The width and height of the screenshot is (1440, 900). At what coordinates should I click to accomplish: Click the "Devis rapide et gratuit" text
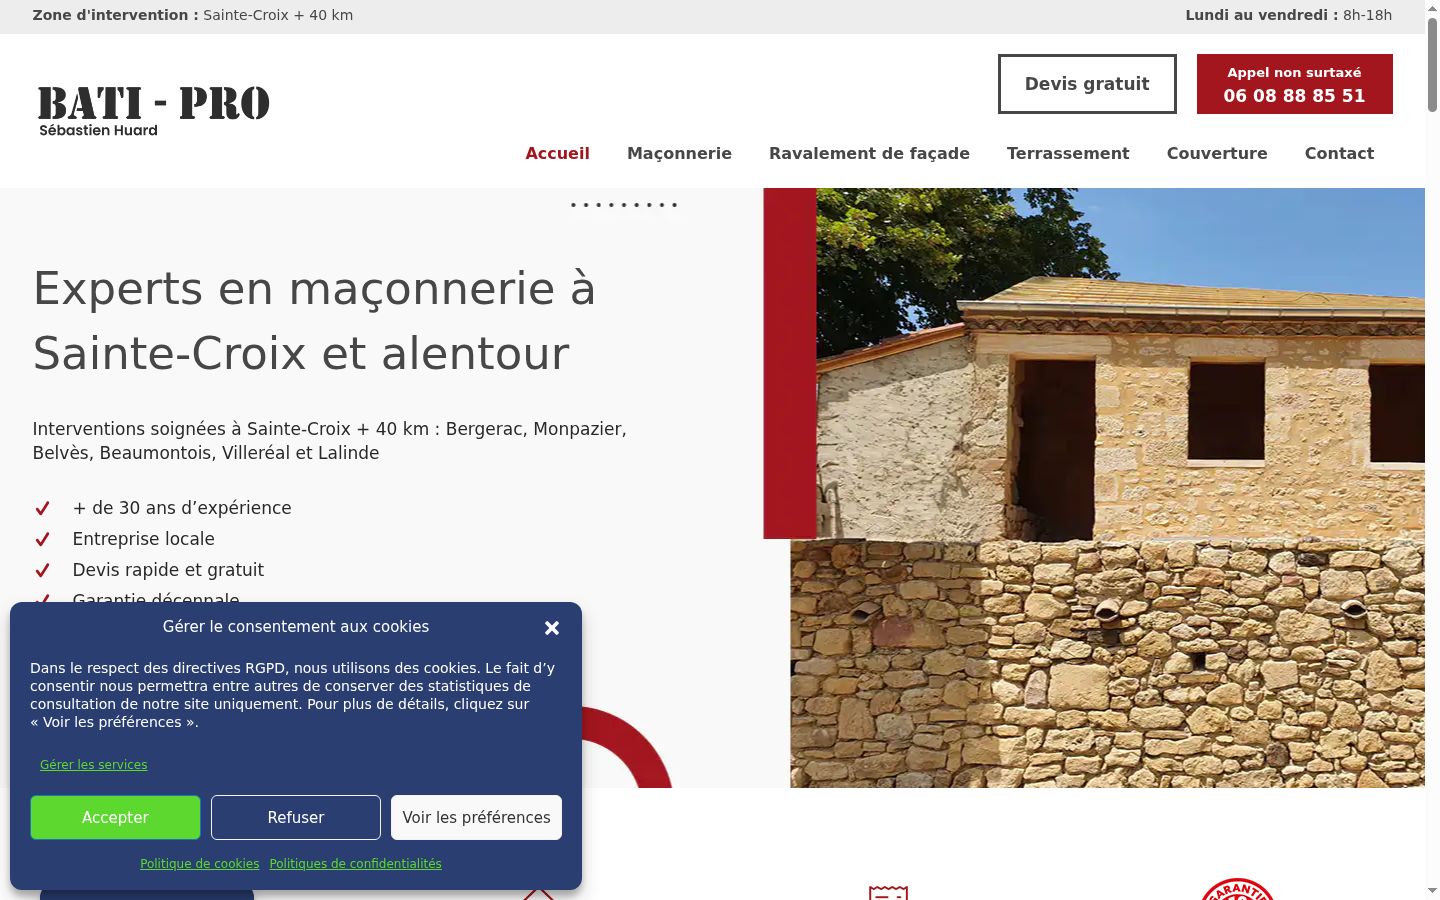click(168, 570)
